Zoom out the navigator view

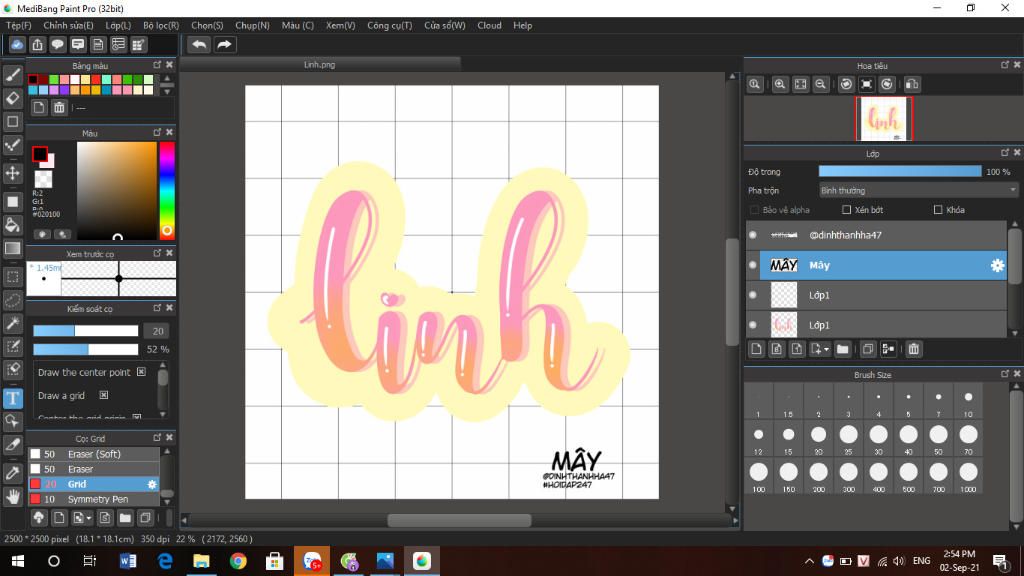coord(821,84)
